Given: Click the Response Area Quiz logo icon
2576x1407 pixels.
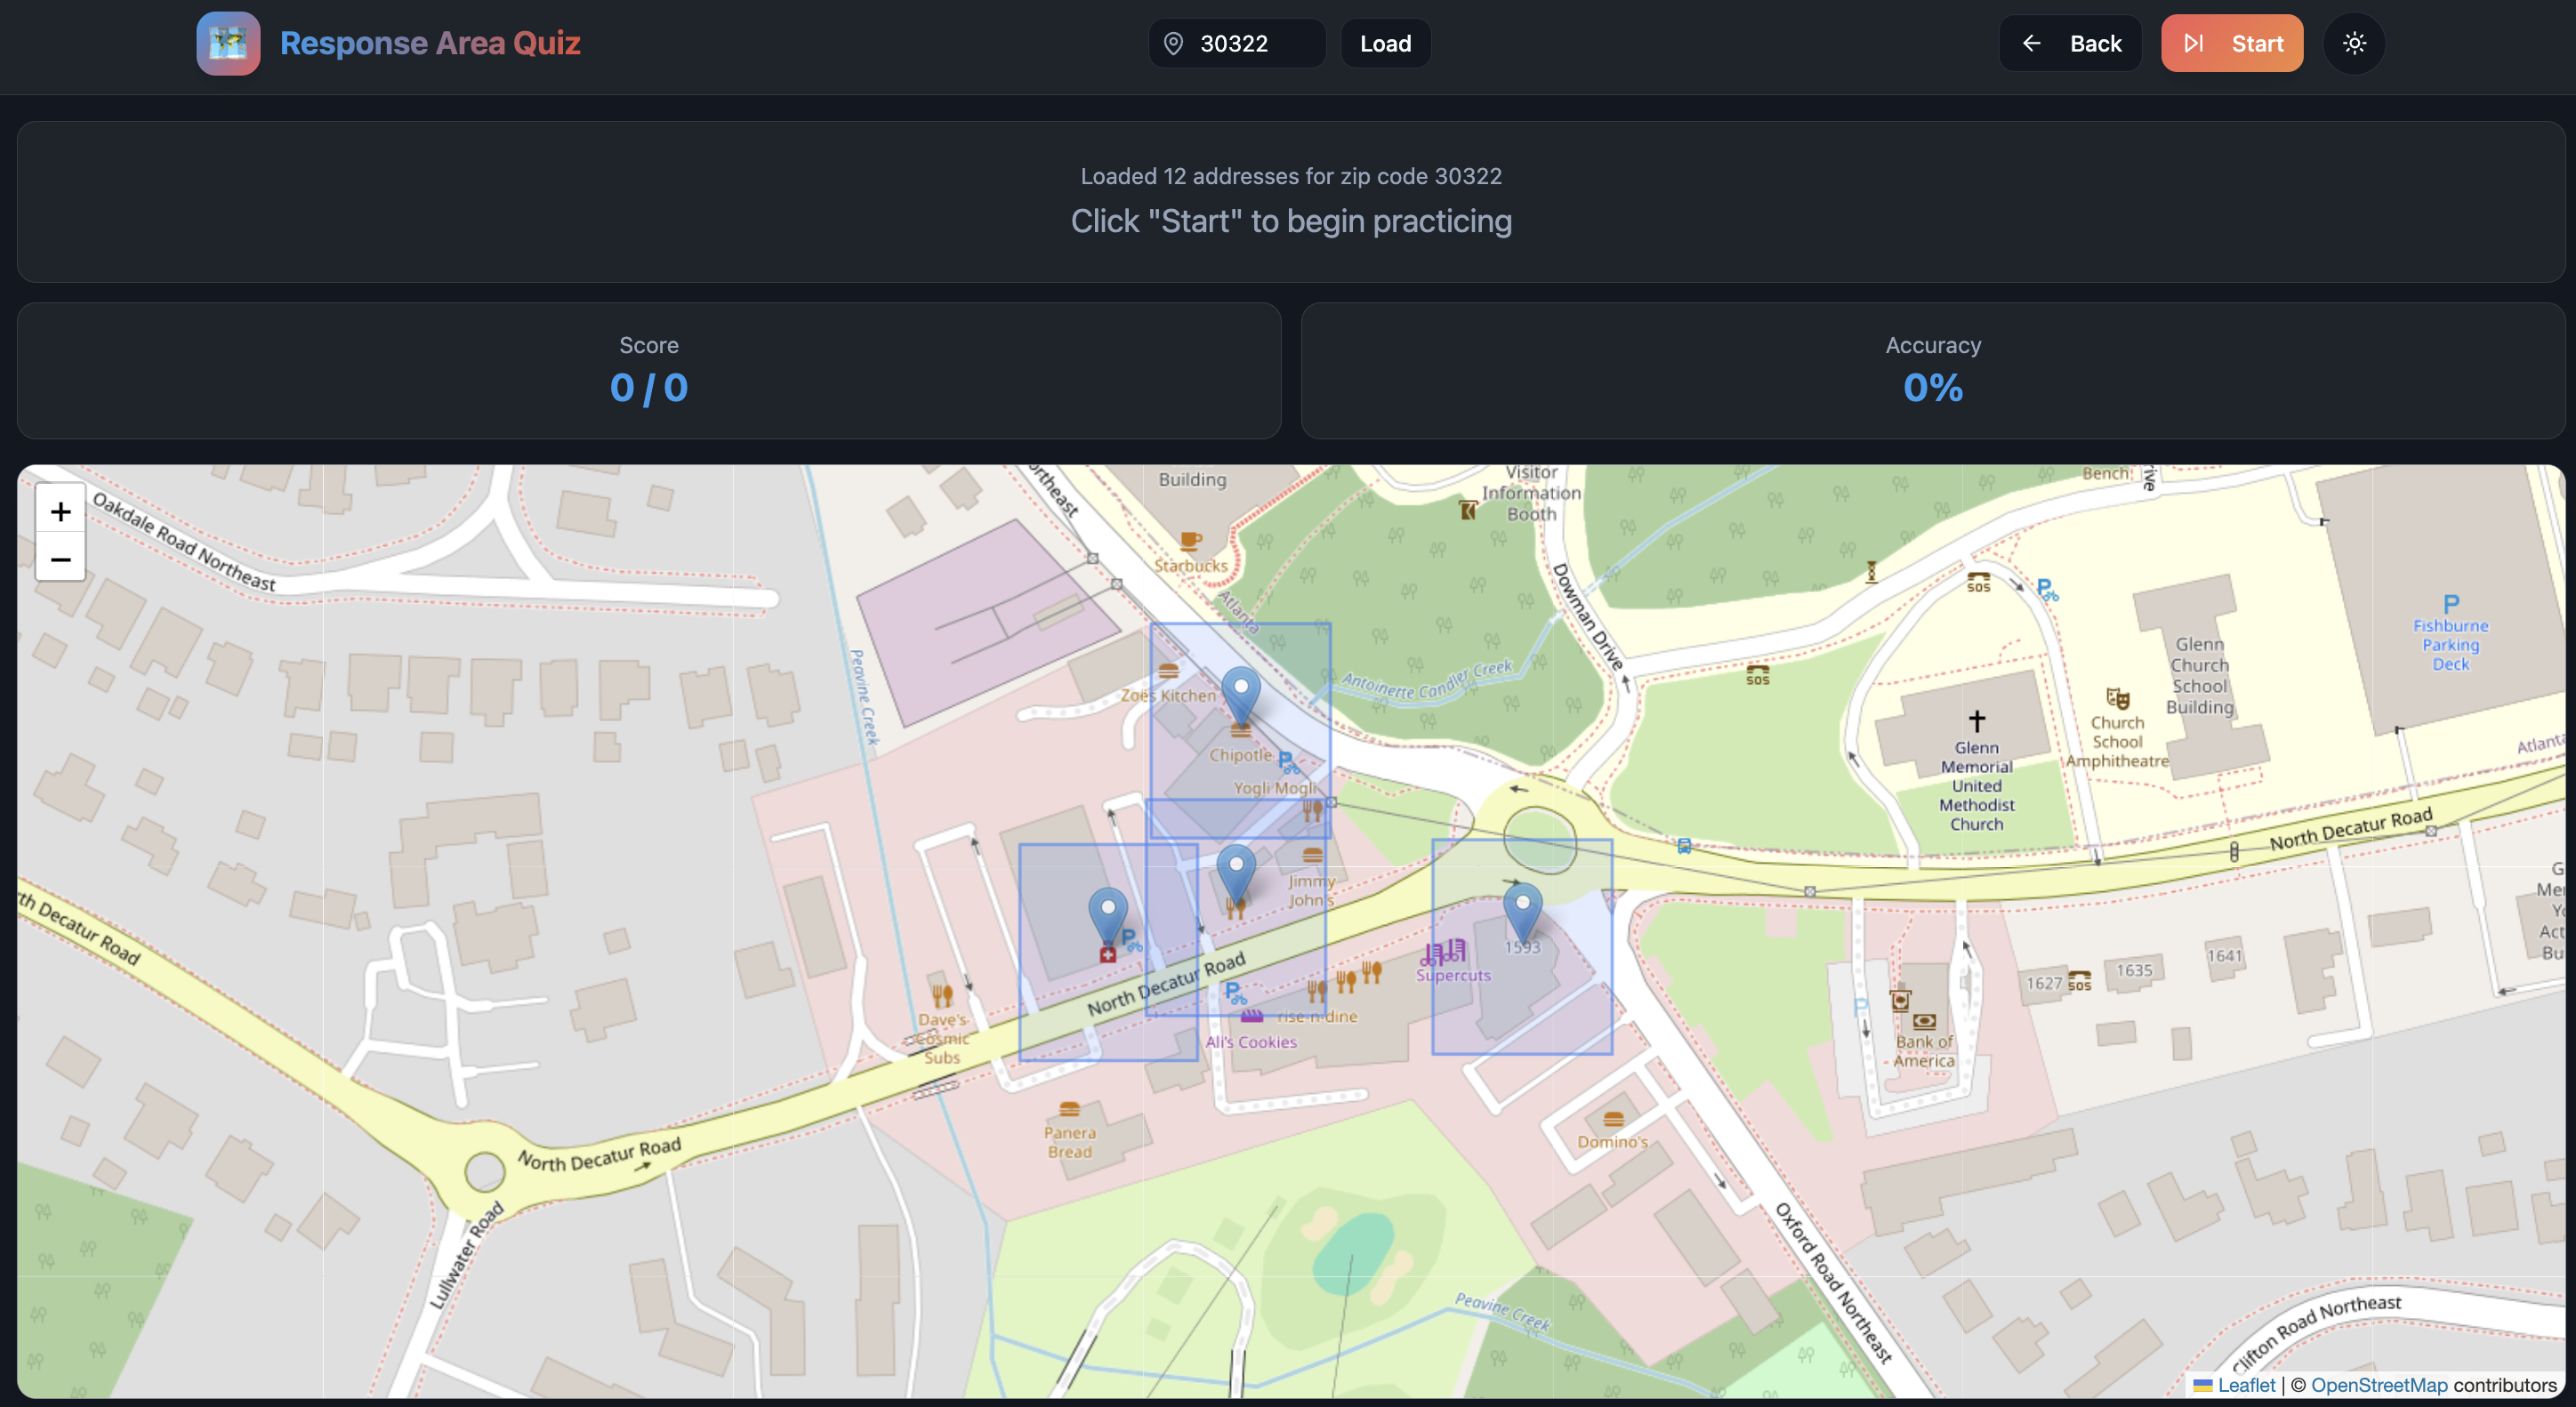Looking at the screenshot, I should tap(228, 43).
